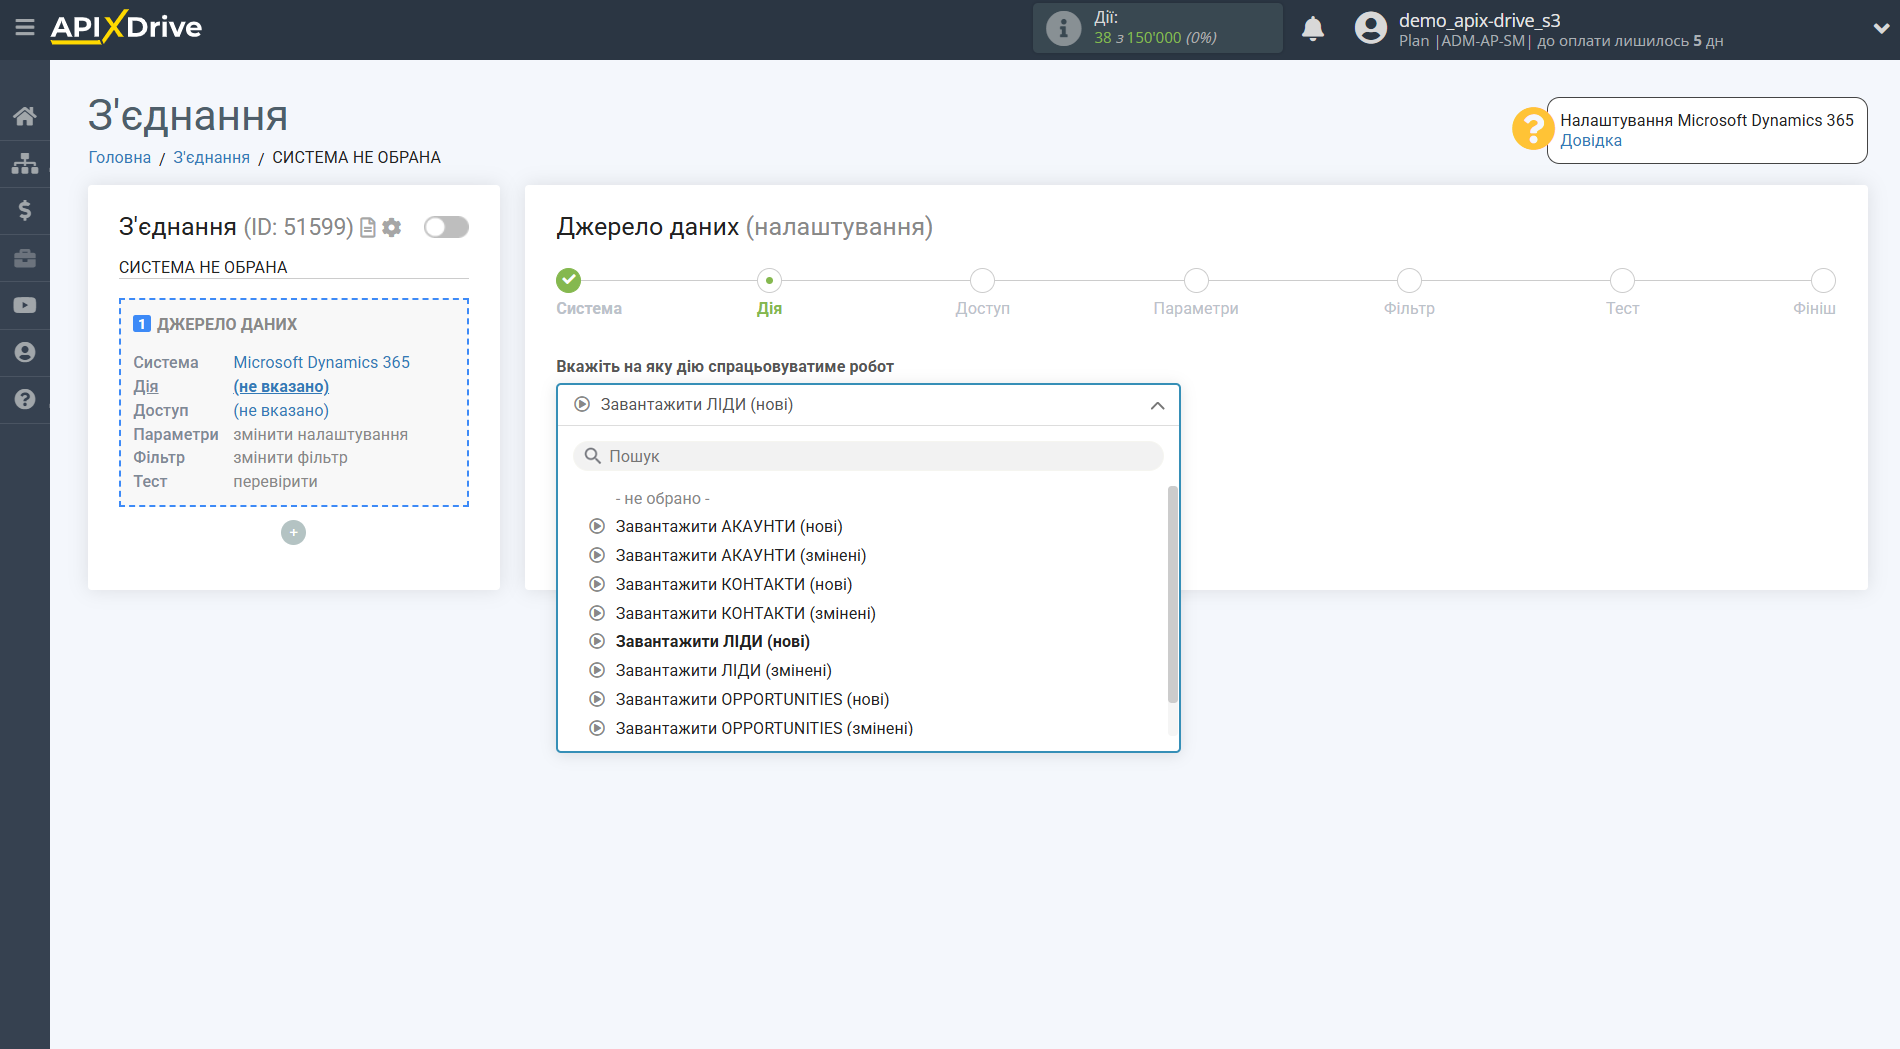Select Завантажити АКАУНТИ (нові)
1900x1049 pixels.
tap(729, 526)
